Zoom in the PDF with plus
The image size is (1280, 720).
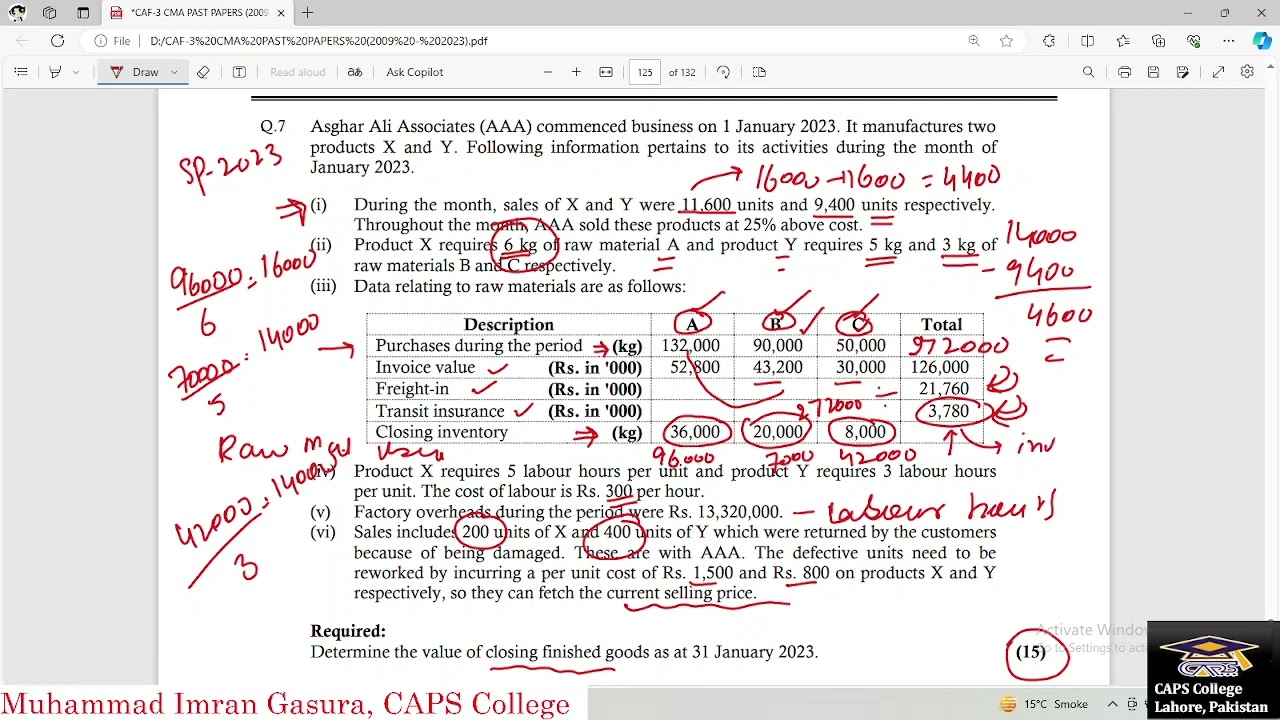point(576,72)
